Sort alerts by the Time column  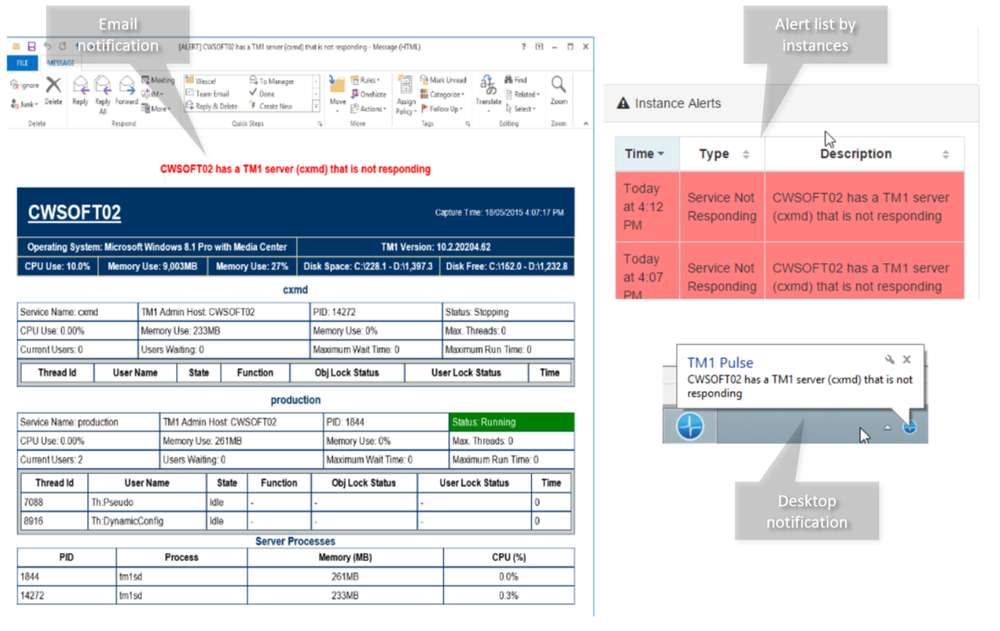645,154
